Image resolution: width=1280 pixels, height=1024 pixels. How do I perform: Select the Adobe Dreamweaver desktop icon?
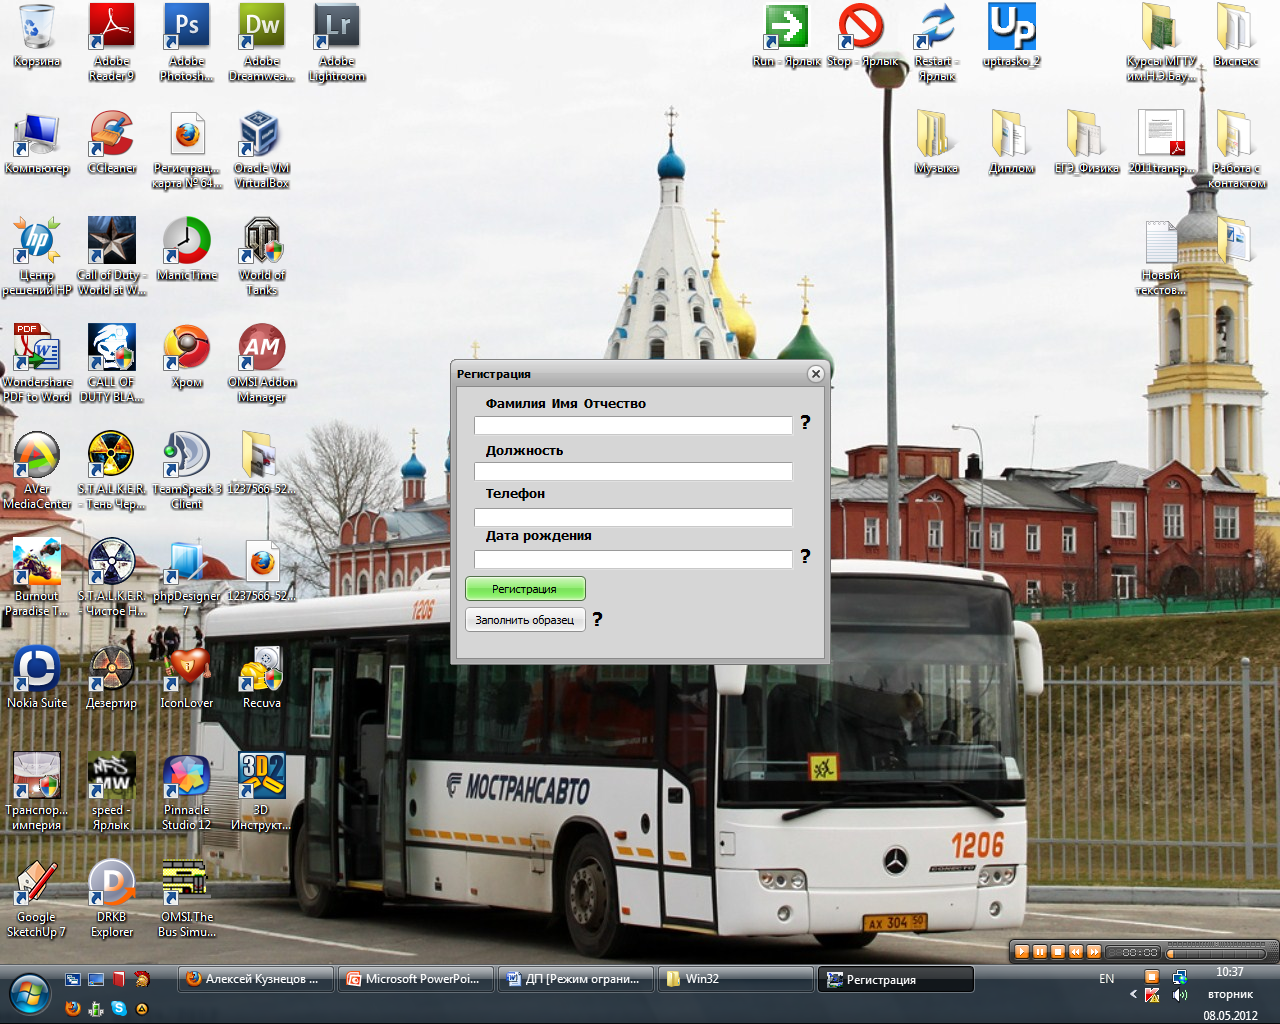click(262, 42)
